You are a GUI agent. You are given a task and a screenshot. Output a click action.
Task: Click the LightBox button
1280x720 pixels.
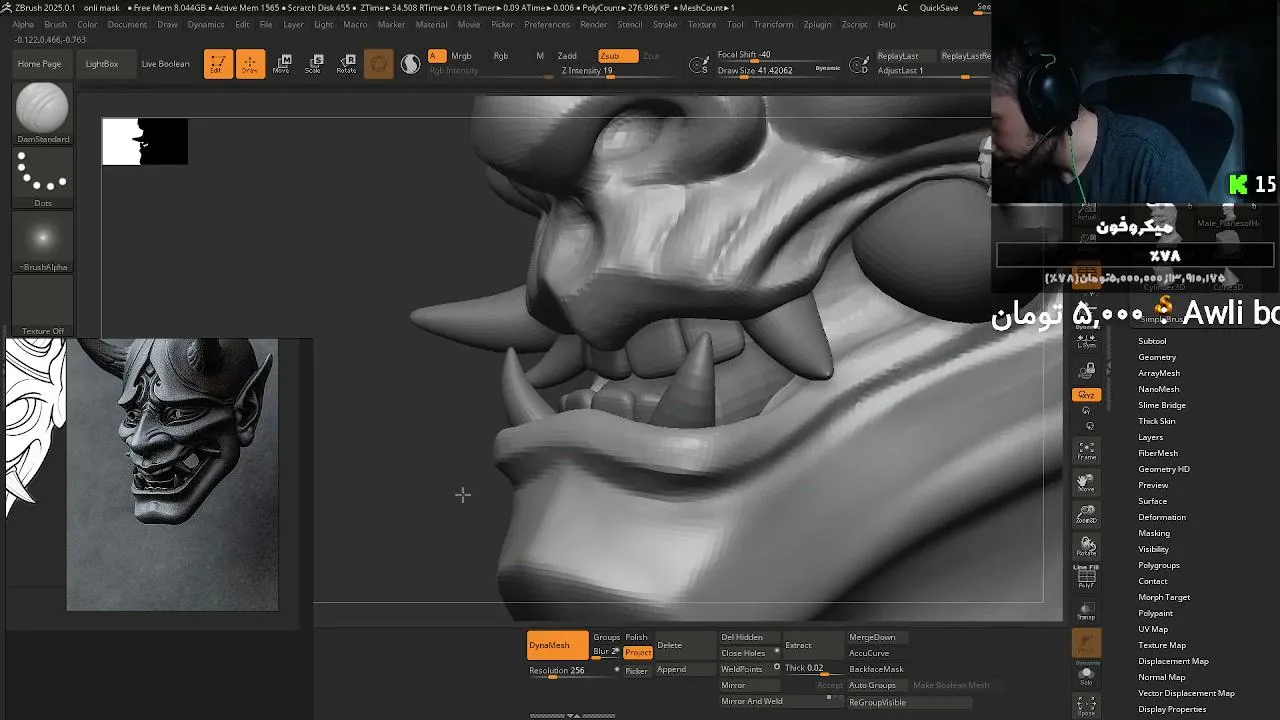coord(102,64)
